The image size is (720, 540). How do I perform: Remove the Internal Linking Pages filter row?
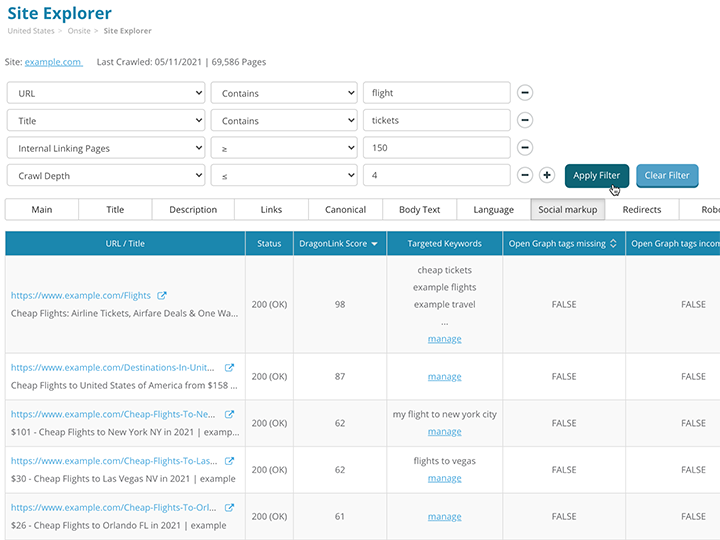[x=525, y=148]
